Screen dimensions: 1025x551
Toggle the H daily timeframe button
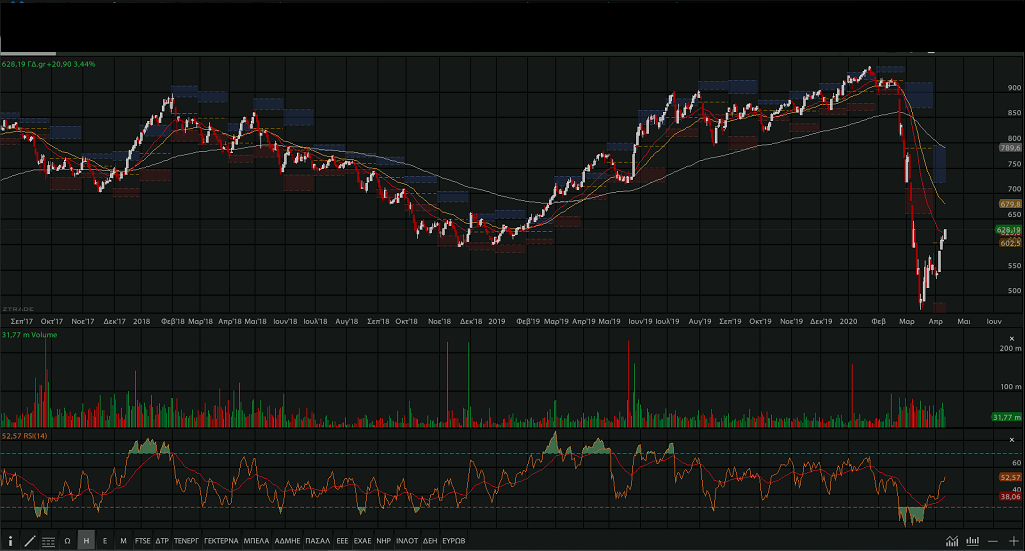[x=86, y=541]
